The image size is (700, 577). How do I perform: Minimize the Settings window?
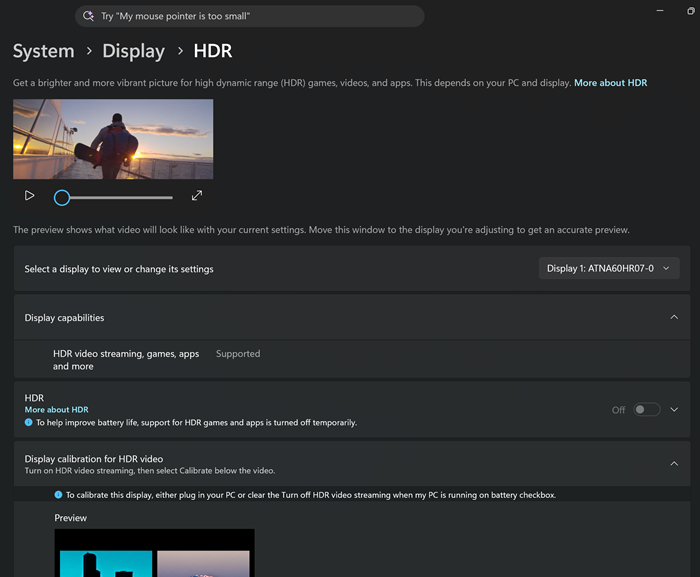(x=660, y=11)
